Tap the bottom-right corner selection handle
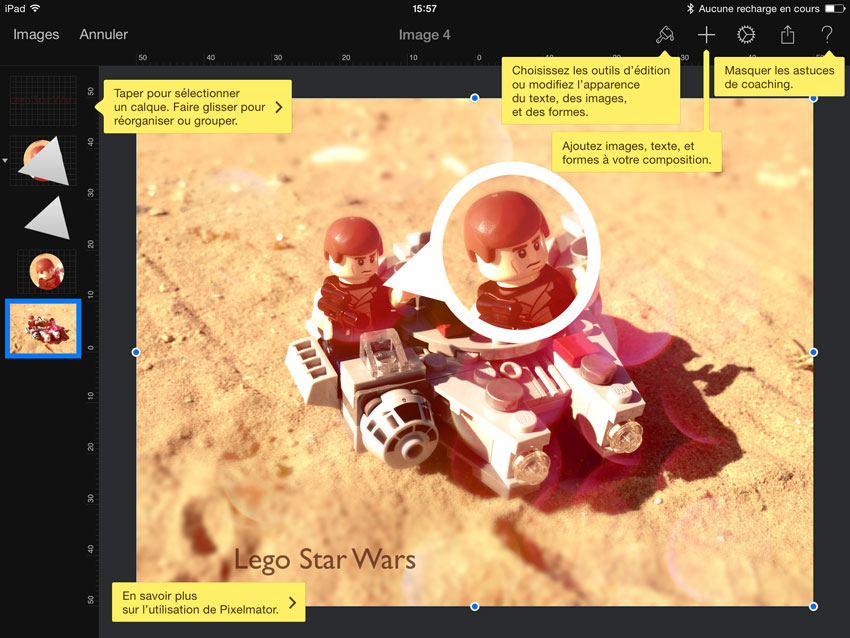The width and height of the screenshot is (850, 638). coord(813,607)
